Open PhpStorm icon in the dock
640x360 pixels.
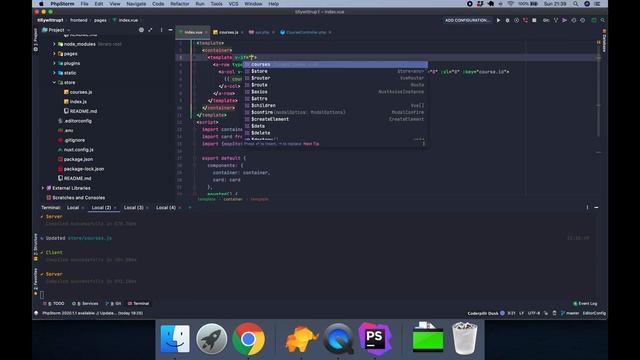click(375, 338)
